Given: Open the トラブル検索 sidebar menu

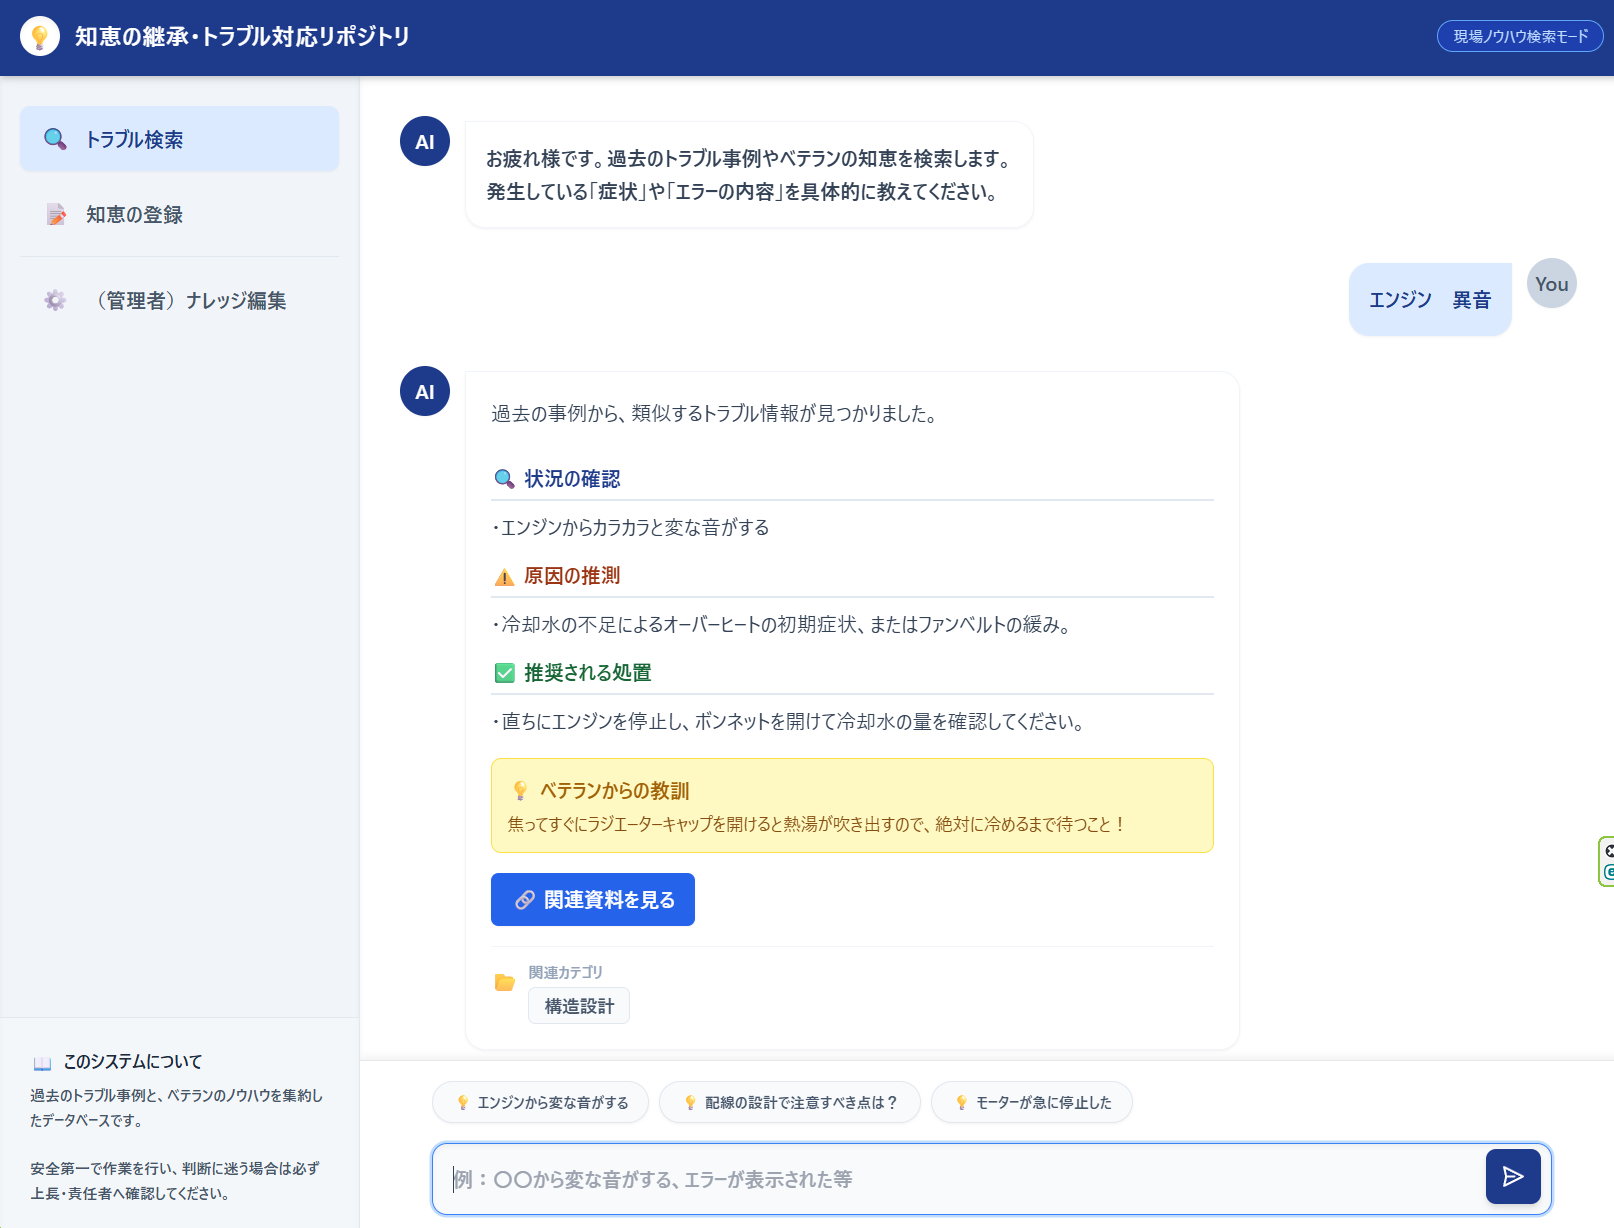Looking at the screenshot, I should [180, 139].
